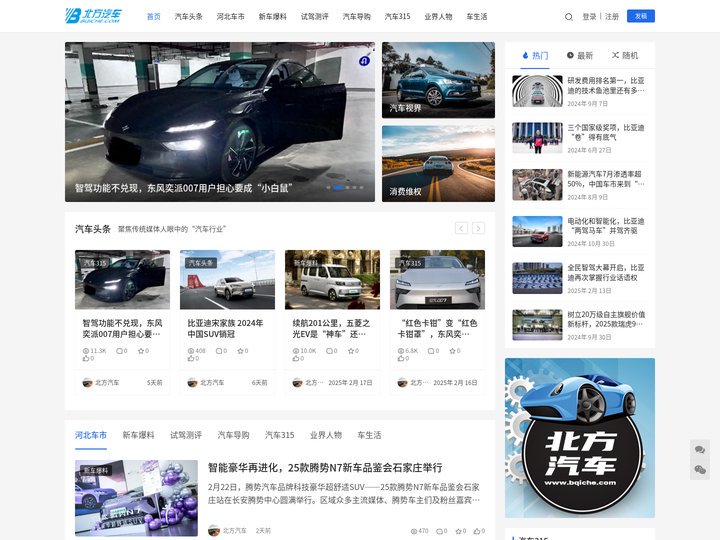
Task: Click the shuffle icon on 随机 tab
Action: click(615, 55)
